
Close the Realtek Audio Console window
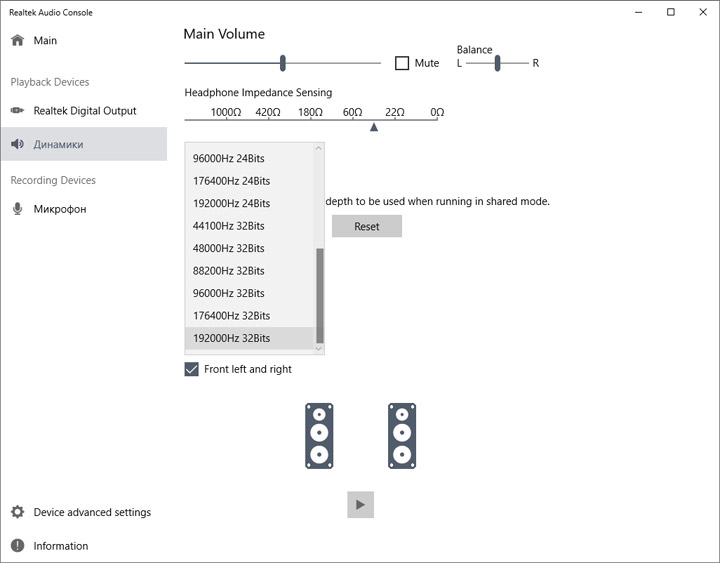click(703, 12)
